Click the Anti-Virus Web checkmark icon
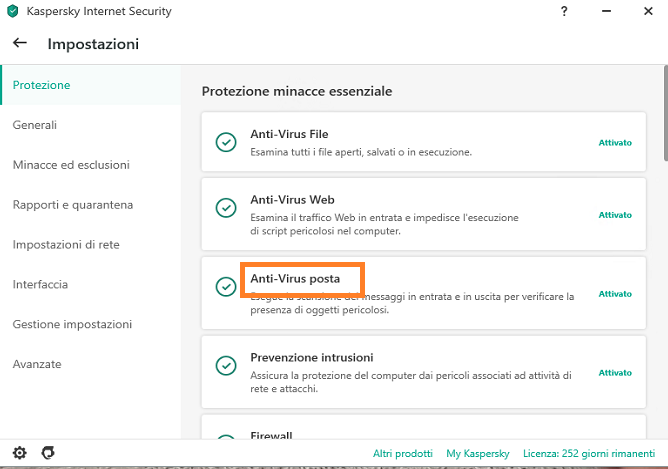 tap(226, 208)
